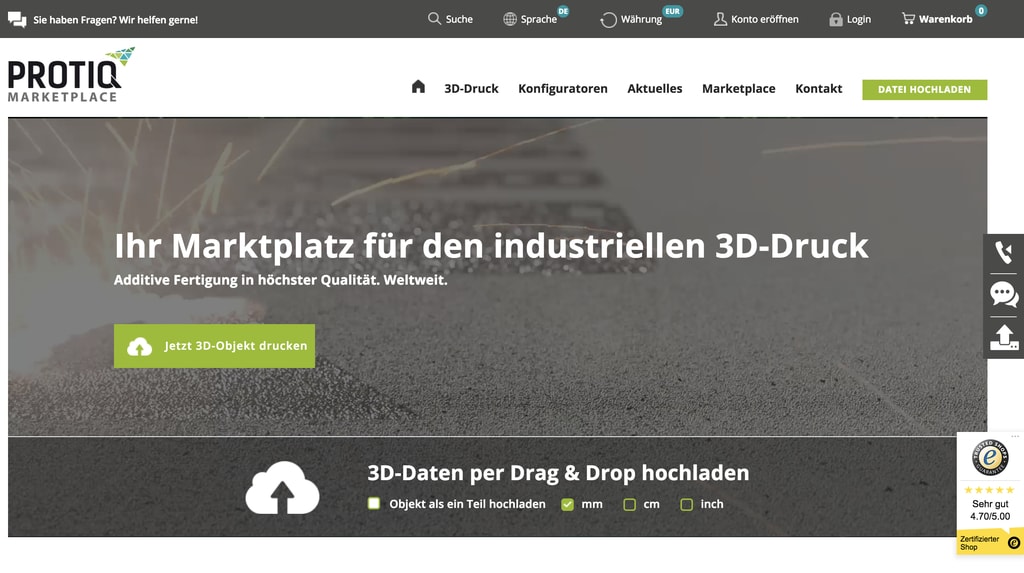Open the Währung currency dropdown
The height and width of the screenshot is (573, 1024).
[631, 19]
